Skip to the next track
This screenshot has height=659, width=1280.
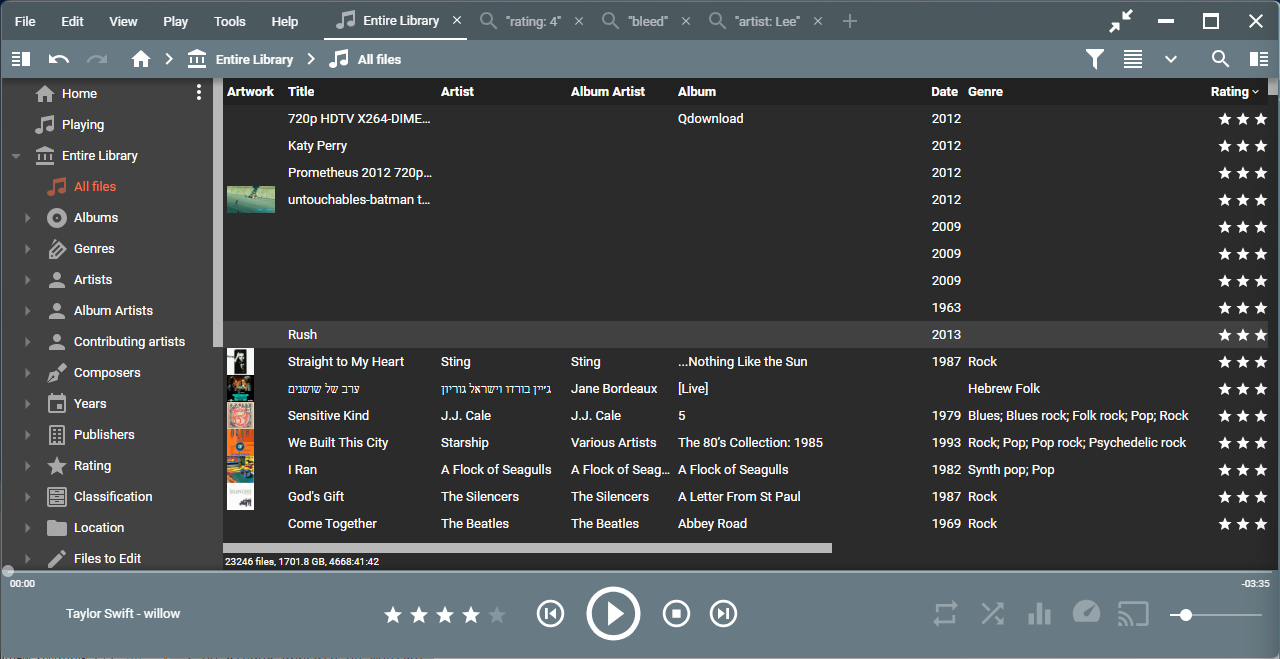[x=723, y=613]
